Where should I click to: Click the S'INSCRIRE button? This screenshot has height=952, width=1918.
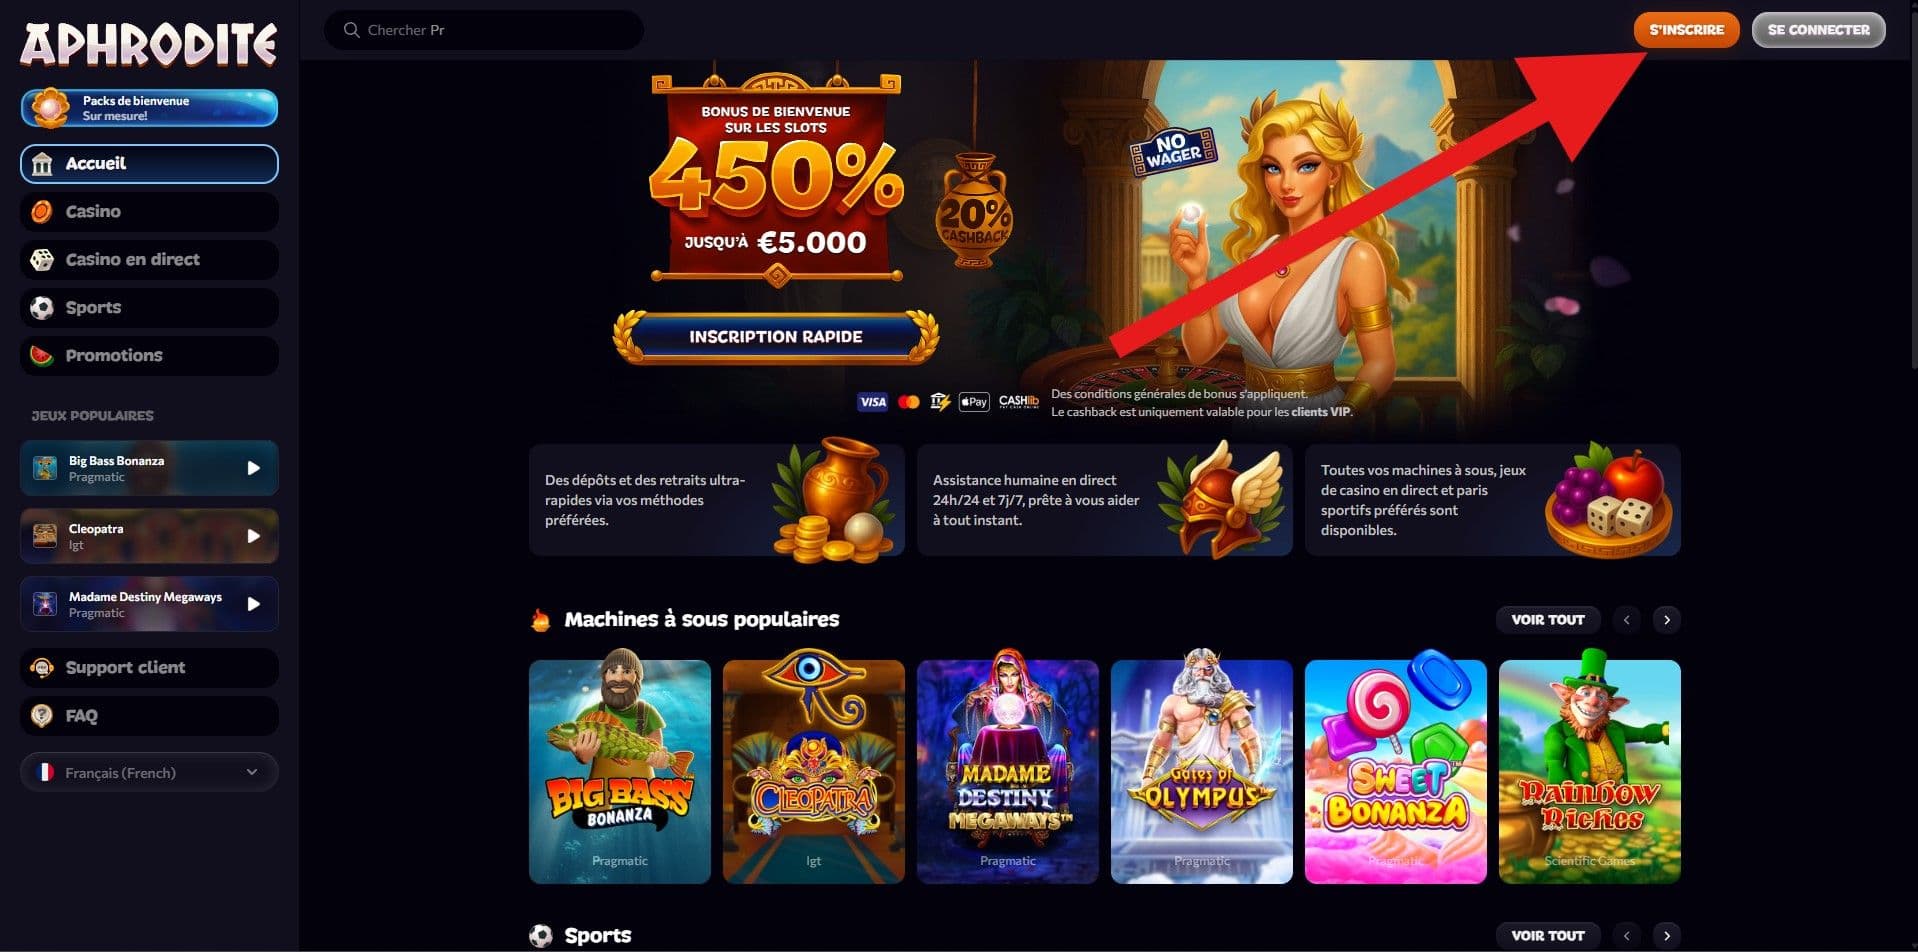pyautogui.click(x=1686, y=30)
